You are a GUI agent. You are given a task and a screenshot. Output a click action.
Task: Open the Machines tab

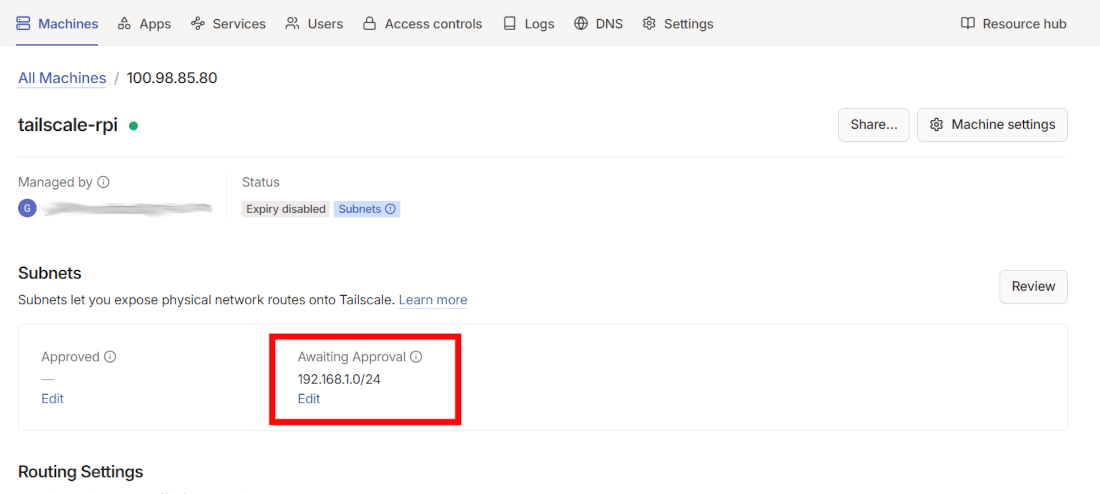pyautogui.click(x=57, y=24)
